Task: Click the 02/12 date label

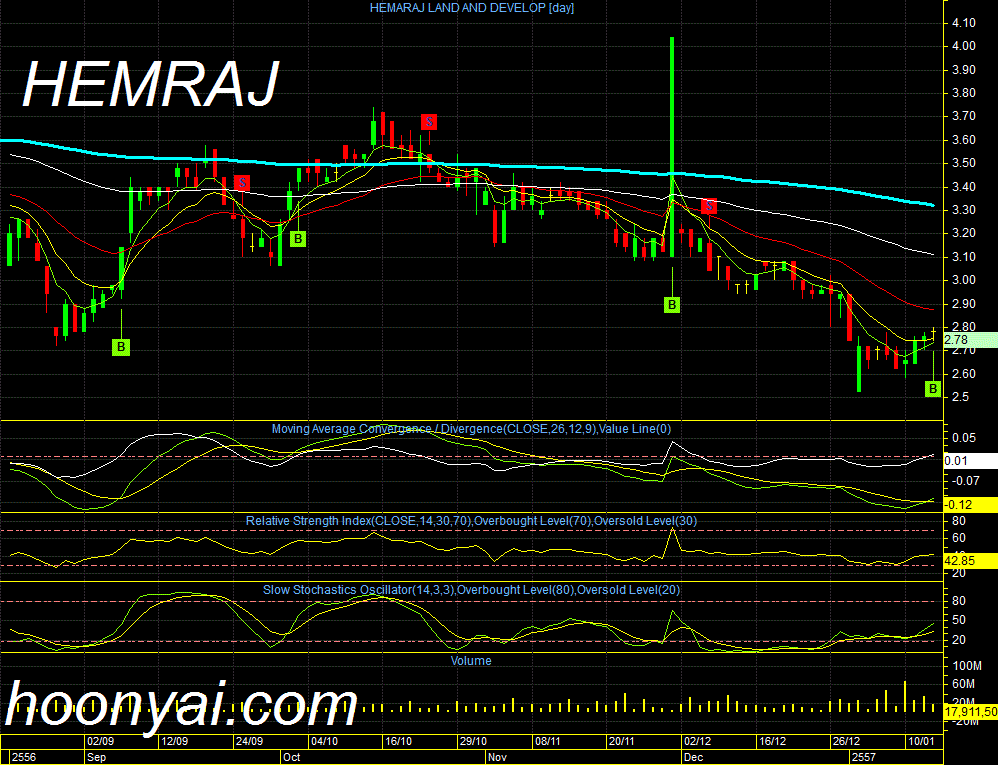Action: pos(698,741)
